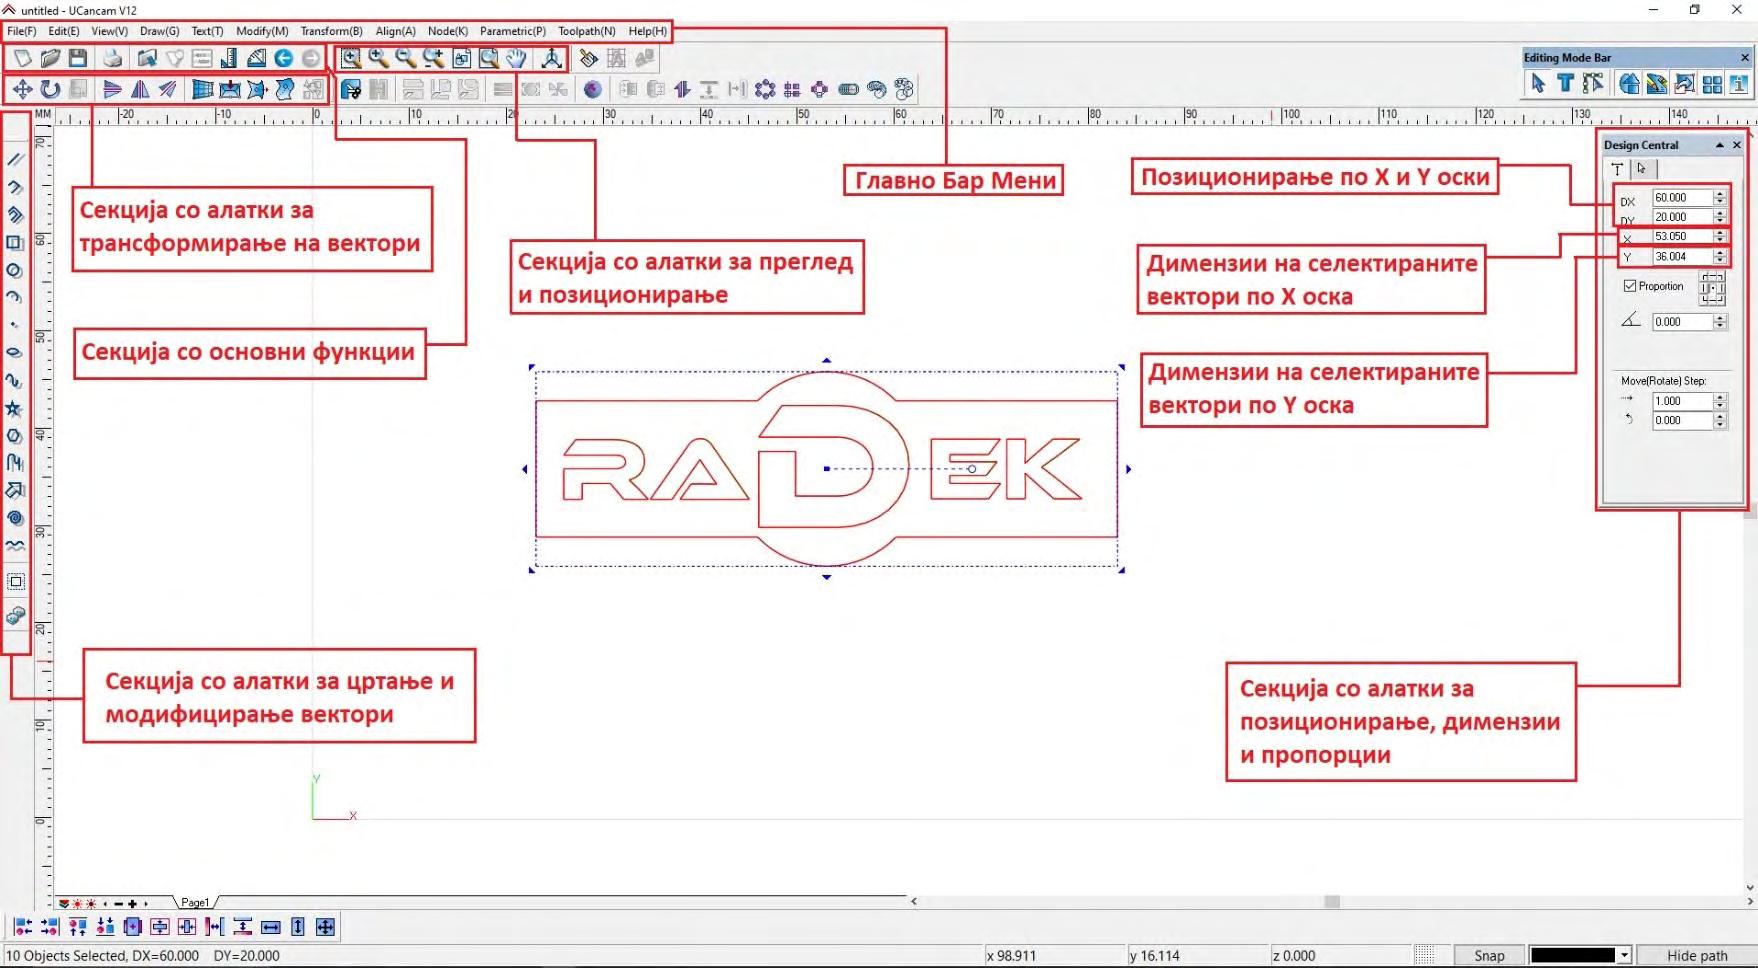Click the black color swatch in status bar
The height and width of the screenshot is (968, 1758).
[x=1573, y=955]
